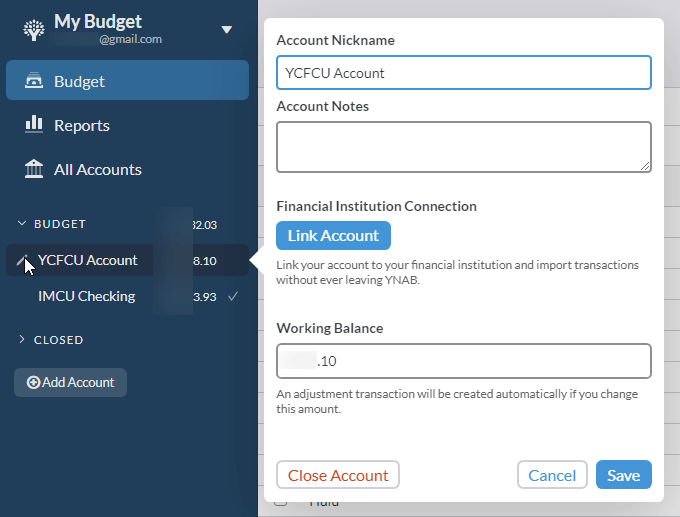Click the YNAB tree logo icon
This screenshot has width=680, height=517.
click(33, 30)
